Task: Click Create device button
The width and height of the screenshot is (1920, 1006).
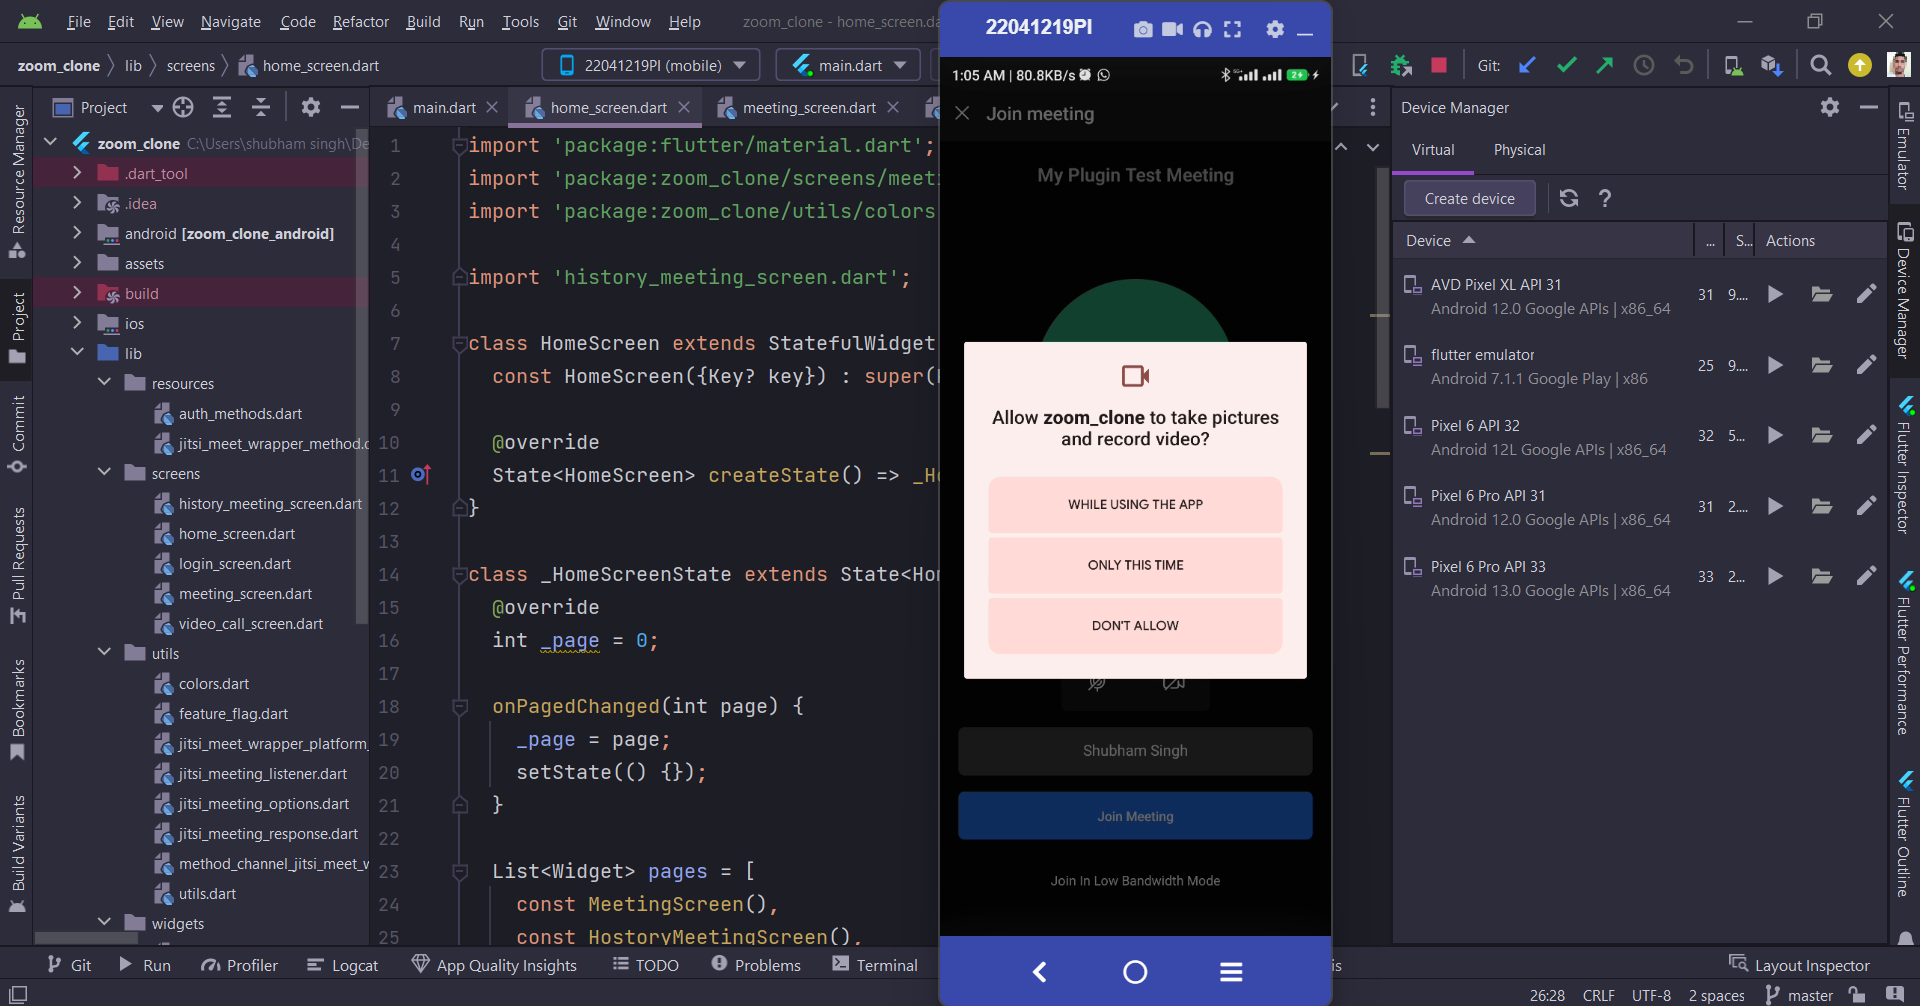Action: click(x=1469, y=198)
